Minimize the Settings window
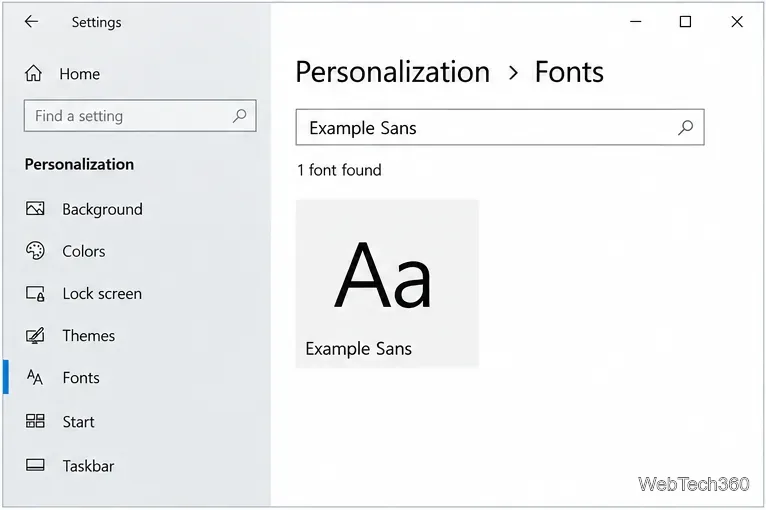Viewport: 766px width, 510px height. 636,21
